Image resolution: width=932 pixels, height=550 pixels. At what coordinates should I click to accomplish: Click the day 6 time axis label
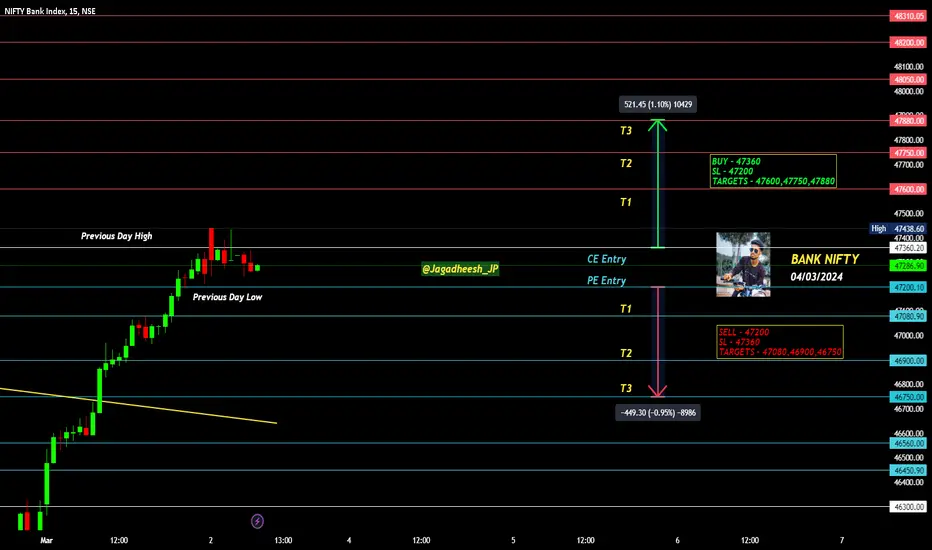coord(678,540)
